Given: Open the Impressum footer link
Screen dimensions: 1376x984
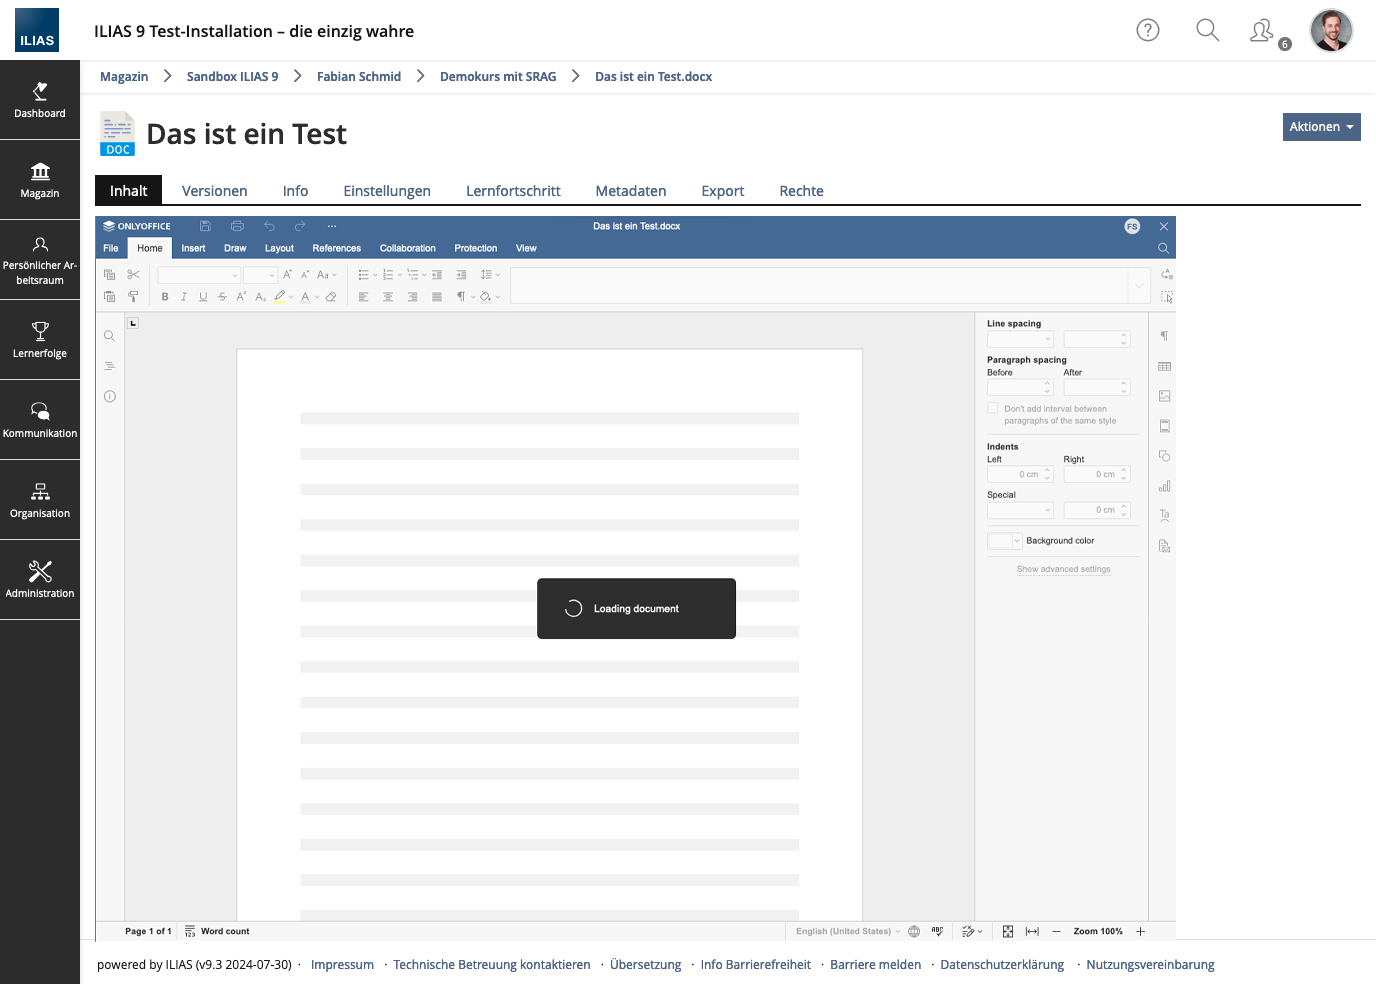Looking at the screenshot, I should pos(342,965).
